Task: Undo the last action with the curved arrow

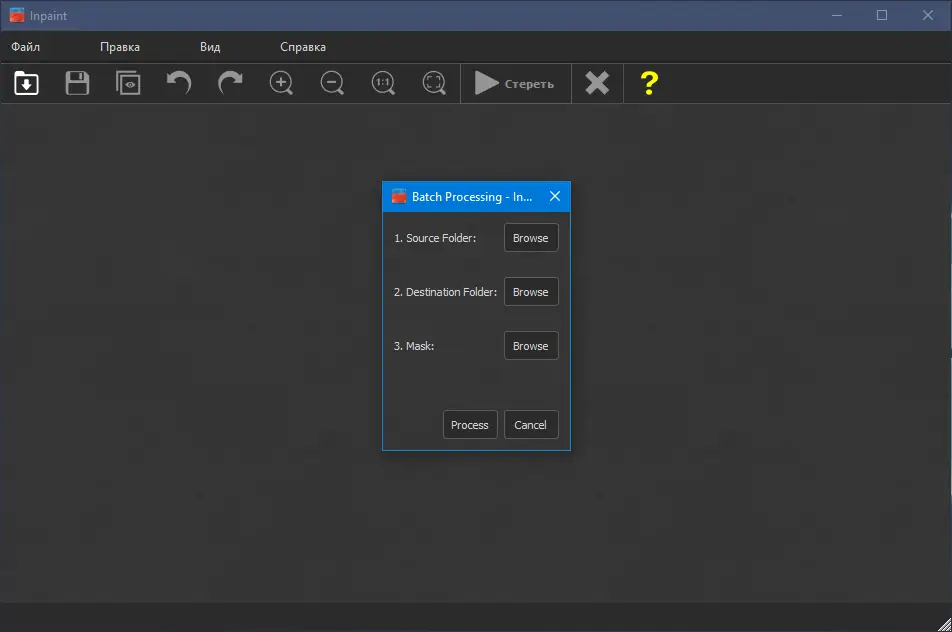Action: click(179, 83)
